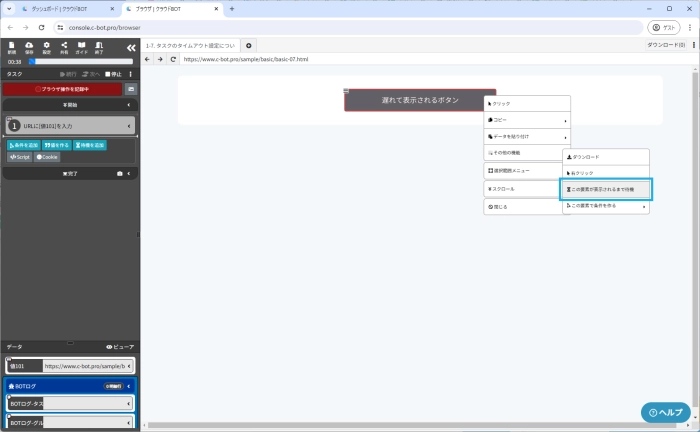The width and height of the screenshot is (700, 432).
Task: Open the 設定 gear settings icon
Action: pos(46,46)
